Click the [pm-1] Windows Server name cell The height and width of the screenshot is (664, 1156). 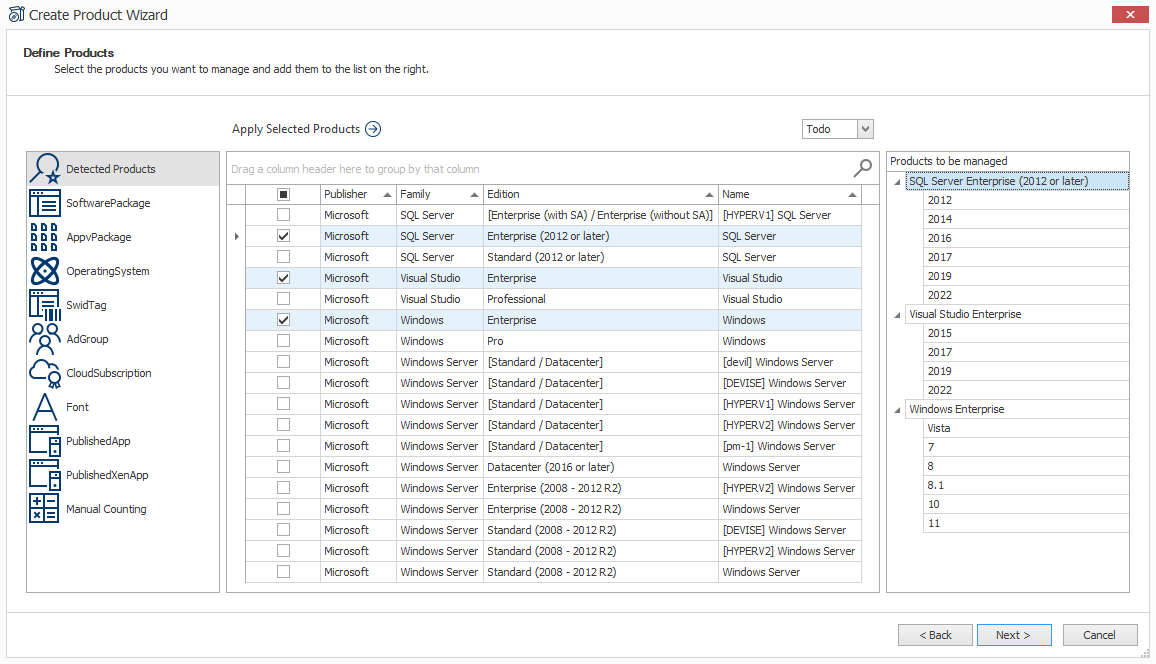(x=790, y=446)
